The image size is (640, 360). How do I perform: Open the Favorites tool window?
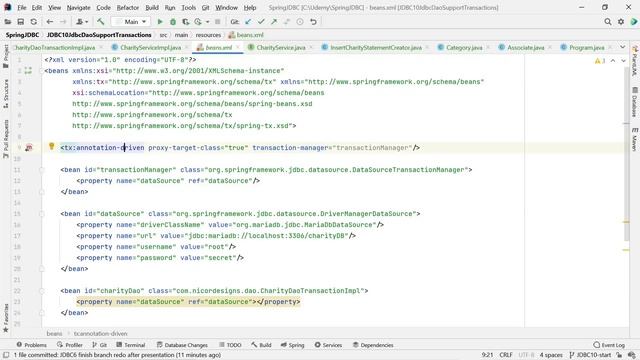click(6, 318)
